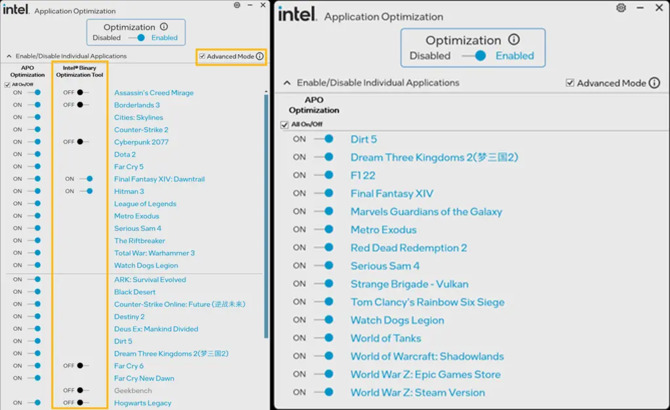Click Intel logo in left window
The image size is (670, 410).
click(16, 9)
